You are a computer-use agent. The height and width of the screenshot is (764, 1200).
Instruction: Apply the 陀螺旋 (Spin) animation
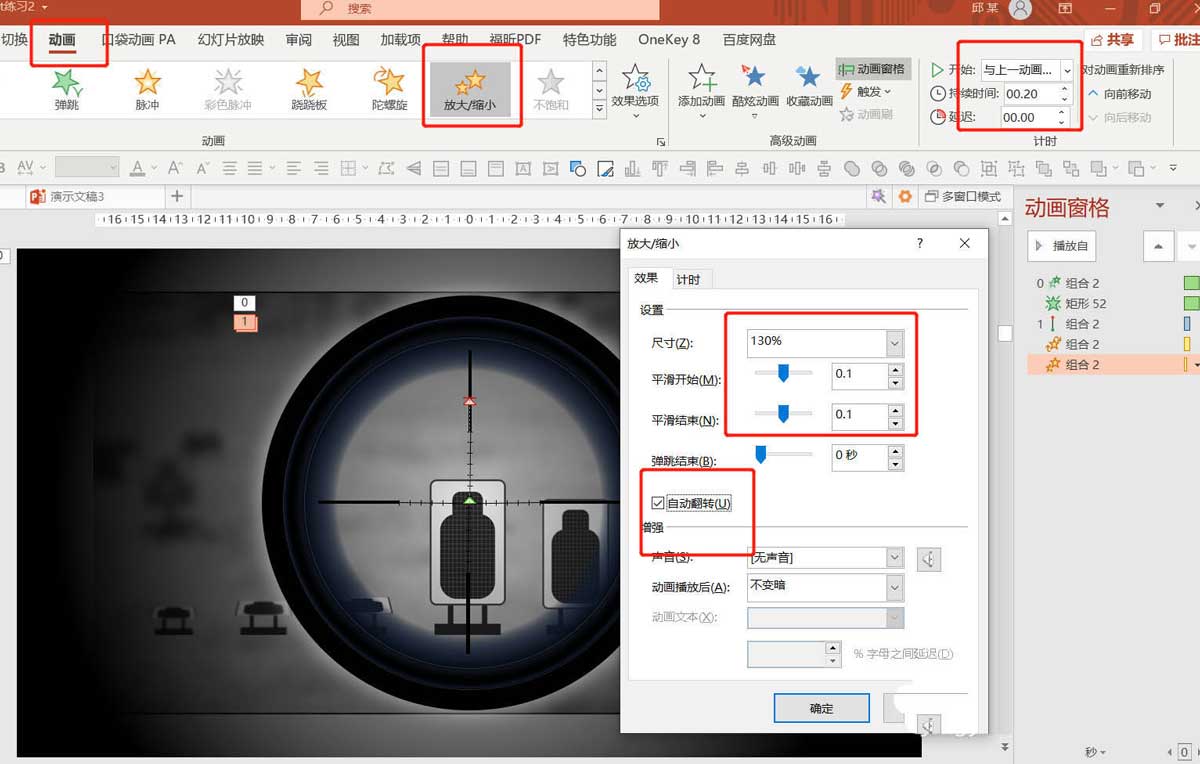[x=390, y=90]
